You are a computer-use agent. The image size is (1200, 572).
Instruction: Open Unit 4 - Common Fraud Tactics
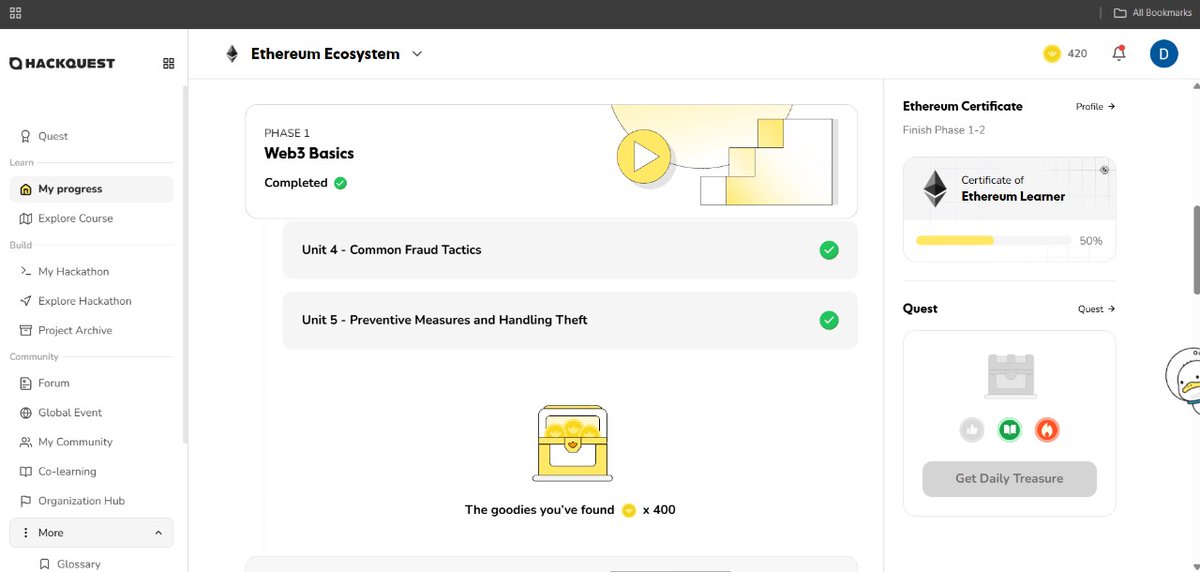[x=570, y=250]
